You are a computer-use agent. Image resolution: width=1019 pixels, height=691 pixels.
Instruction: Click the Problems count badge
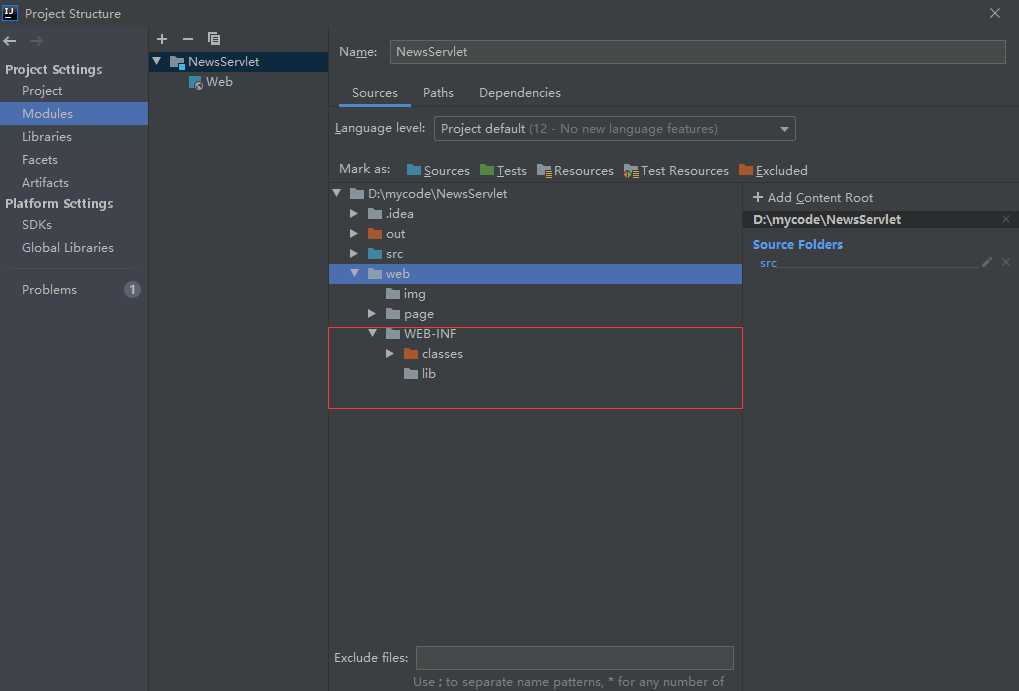[132, 290]
